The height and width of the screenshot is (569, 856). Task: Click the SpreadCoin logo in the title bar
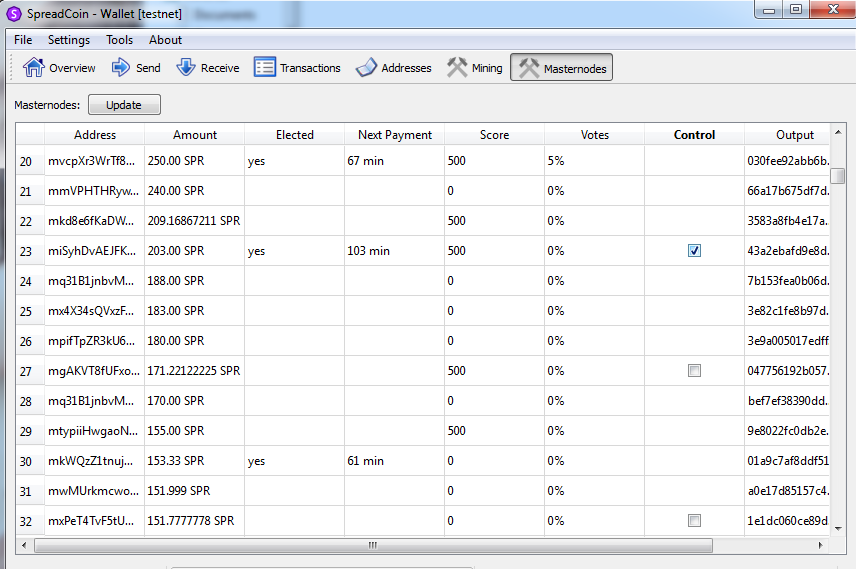coord(14,14)
